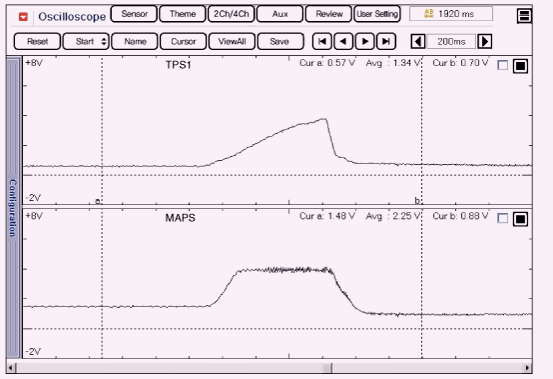
Task: Click the Reset button
Action: [x=37, y=42]
